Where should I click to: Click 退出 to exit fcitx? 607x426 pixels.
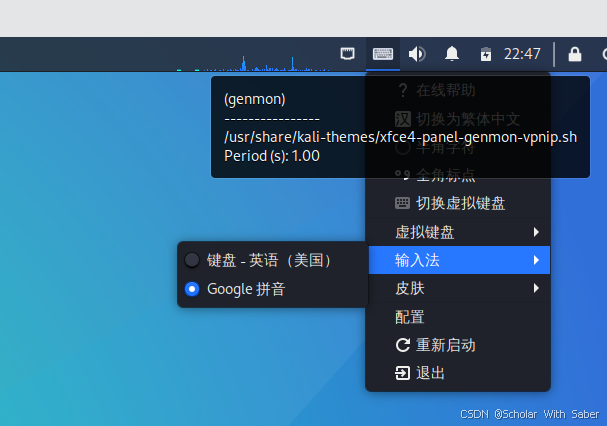tap(458, 373)
